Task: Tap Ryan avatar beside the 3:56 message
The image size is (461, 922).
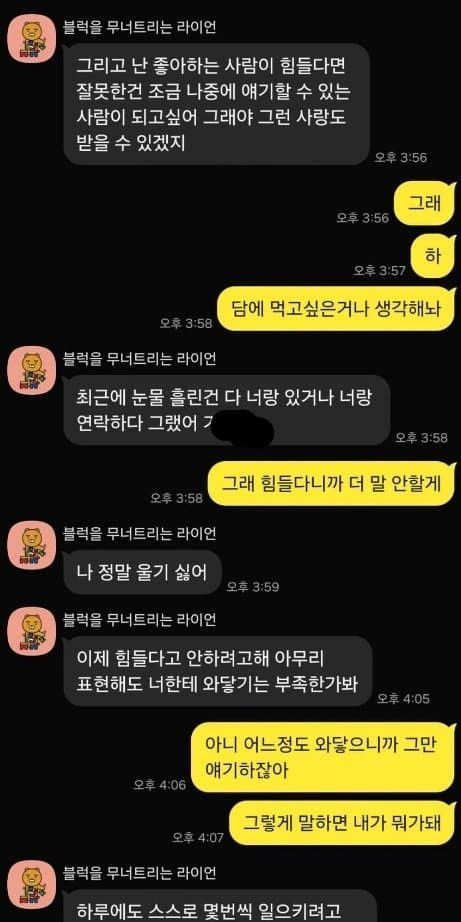Action: point(32,39)
